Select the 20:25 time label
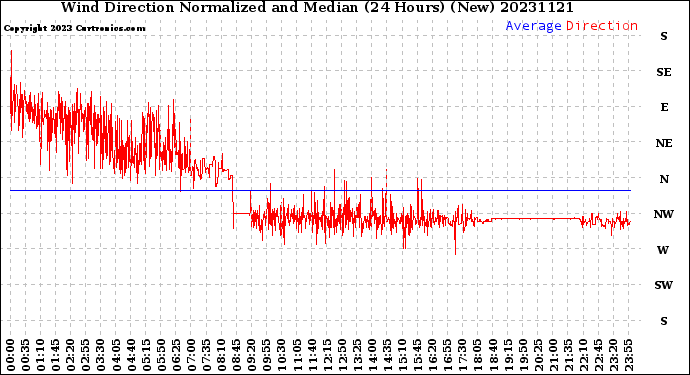The width and height of the screenshot is (690, 375). pyautogui.click(x=539, y=356)
